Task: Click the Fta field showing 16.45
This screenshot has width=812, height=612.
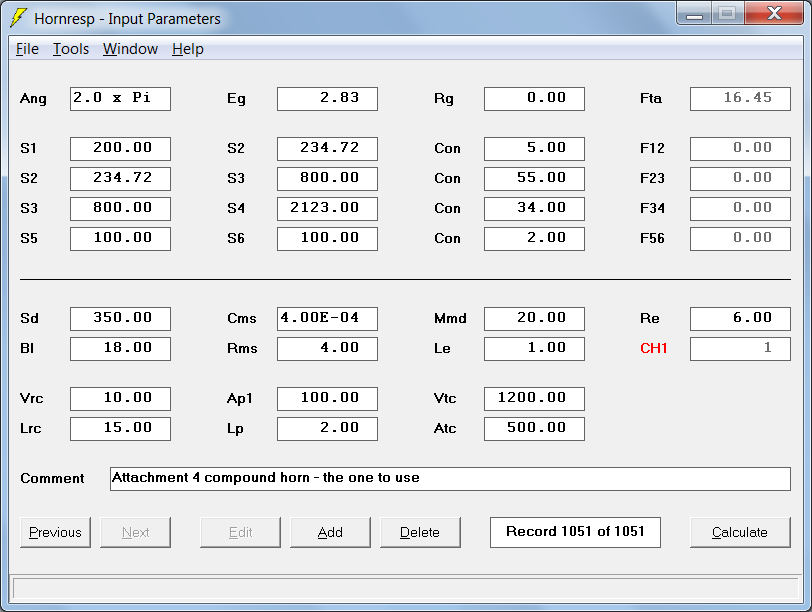Action: pyautogui.click(x=741, y=99)
